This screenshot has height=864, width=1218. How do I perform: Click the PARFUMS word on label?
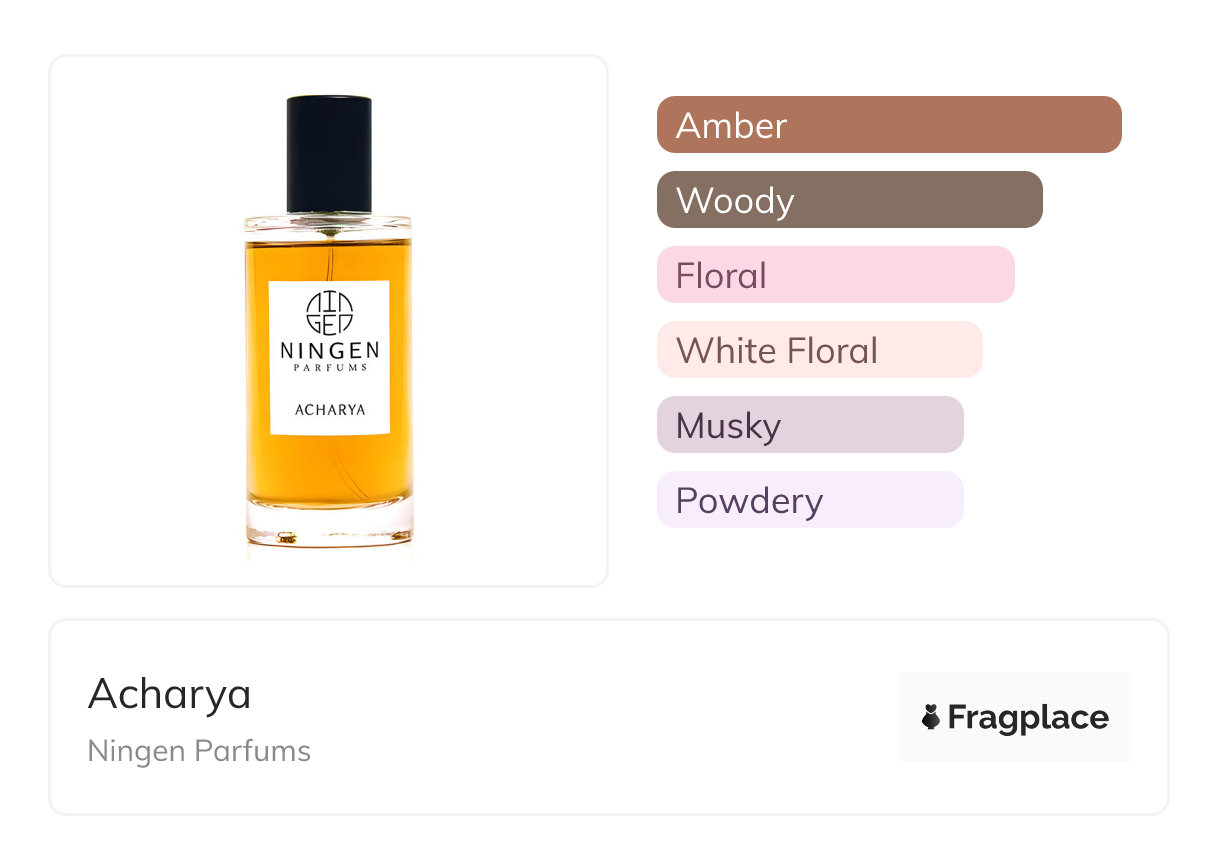pyautogui.click(x=329, y=368)
